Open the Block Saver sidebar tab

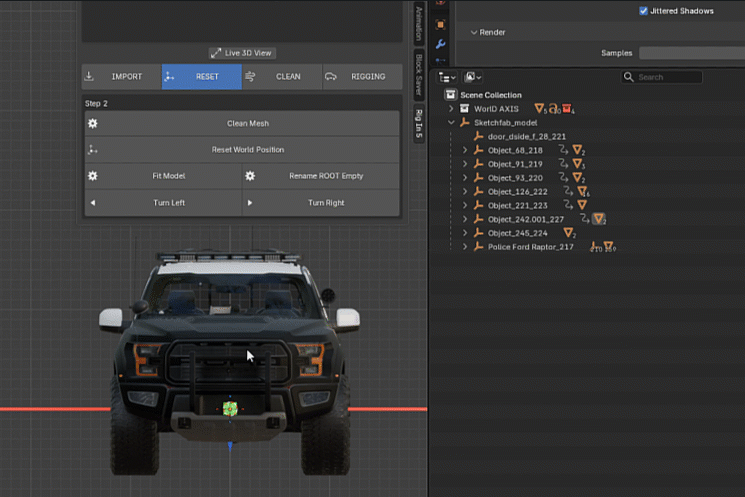(419, 74)
